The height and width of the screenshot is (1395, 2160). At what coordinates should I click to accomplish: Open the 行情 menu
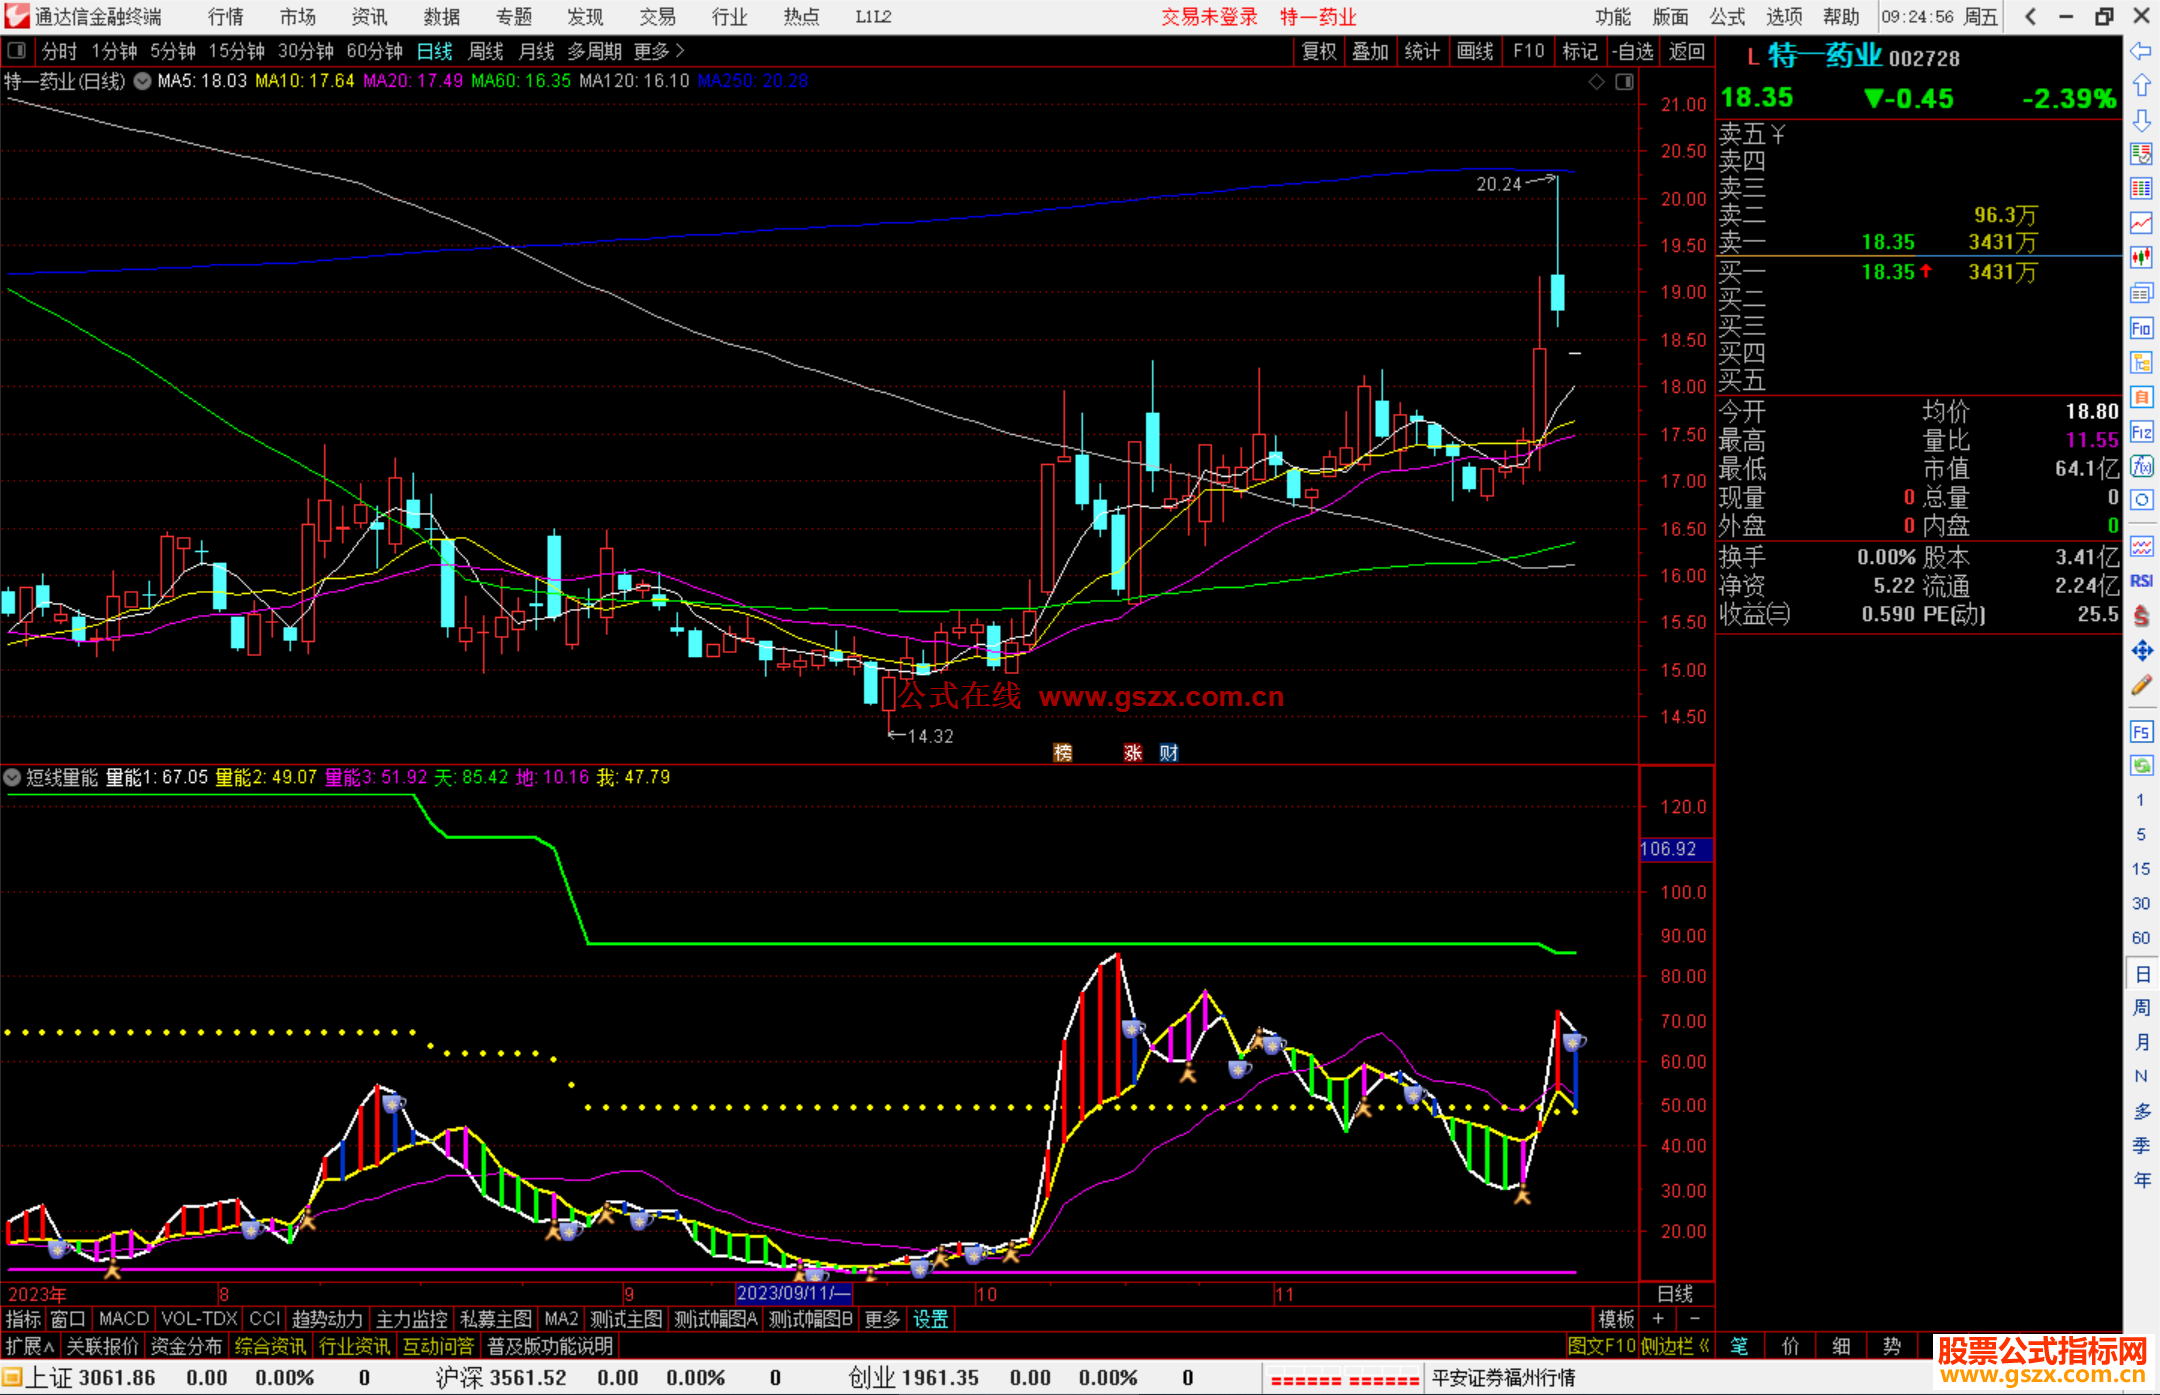pos(225,17)
